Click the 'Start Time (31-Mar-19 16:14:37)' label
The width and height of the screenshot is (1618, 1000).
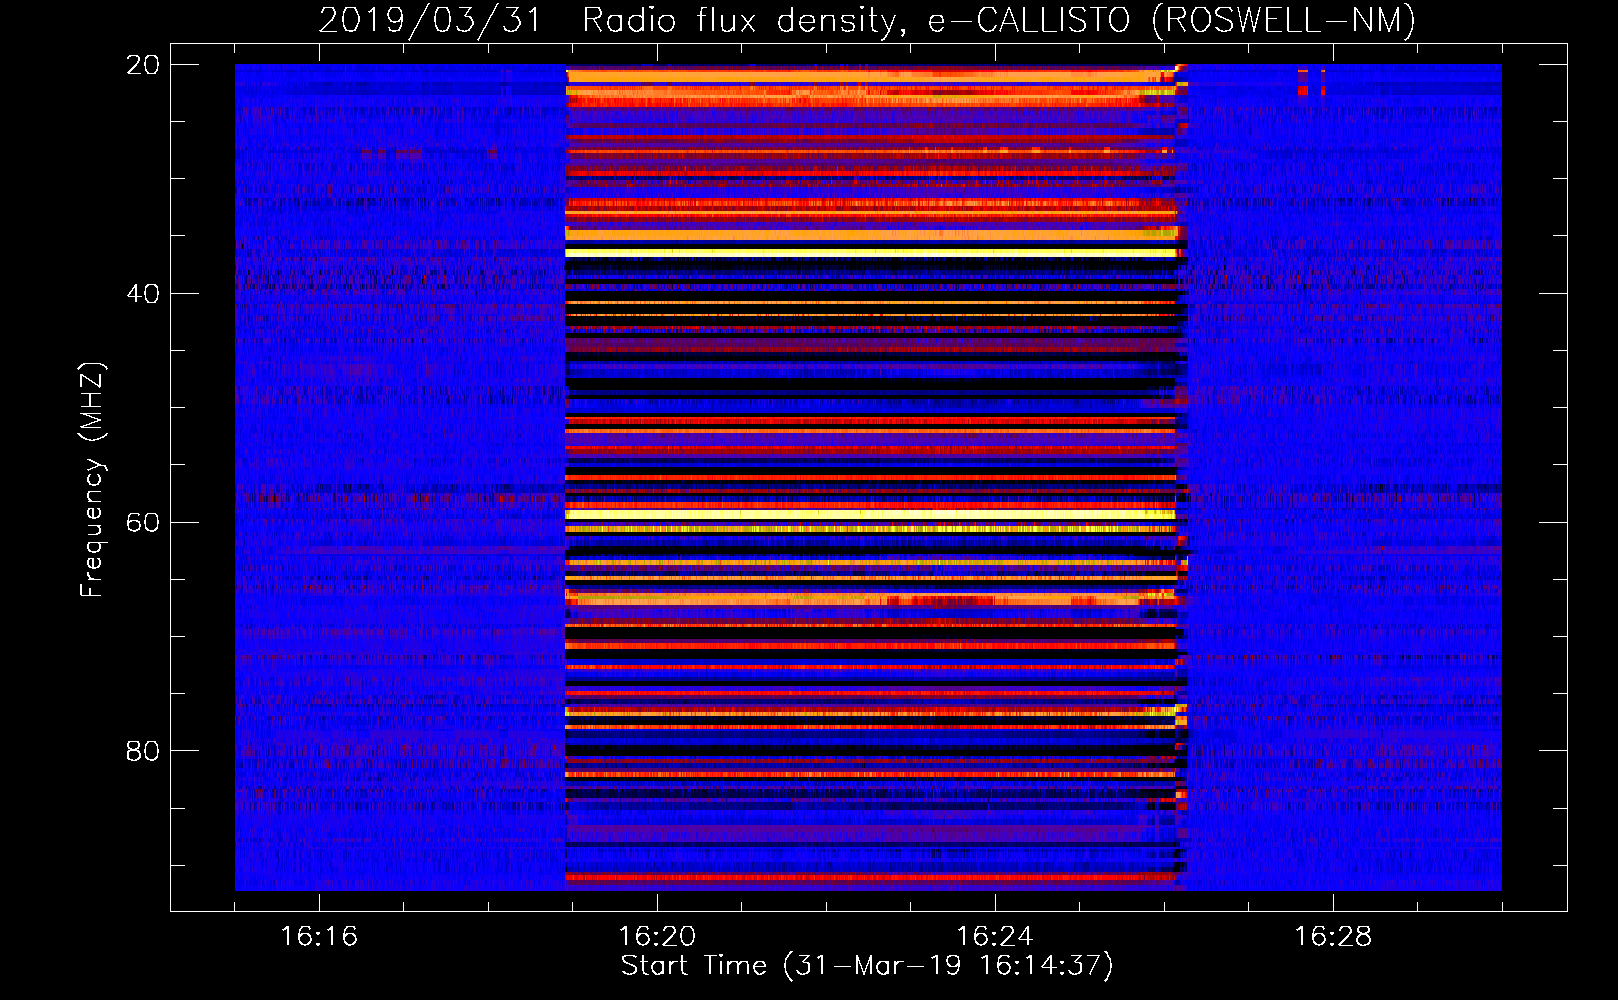click(867, 966)
